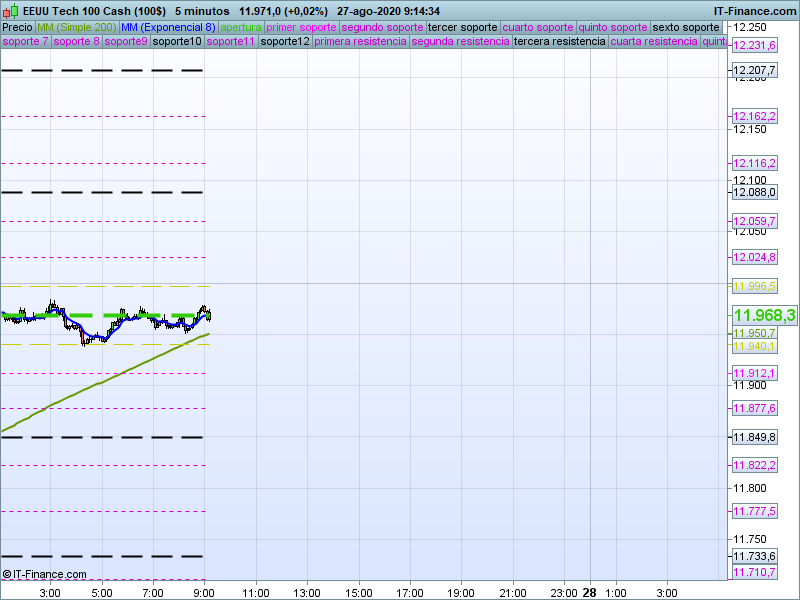Click the apertura legend label

click(241, 28)
